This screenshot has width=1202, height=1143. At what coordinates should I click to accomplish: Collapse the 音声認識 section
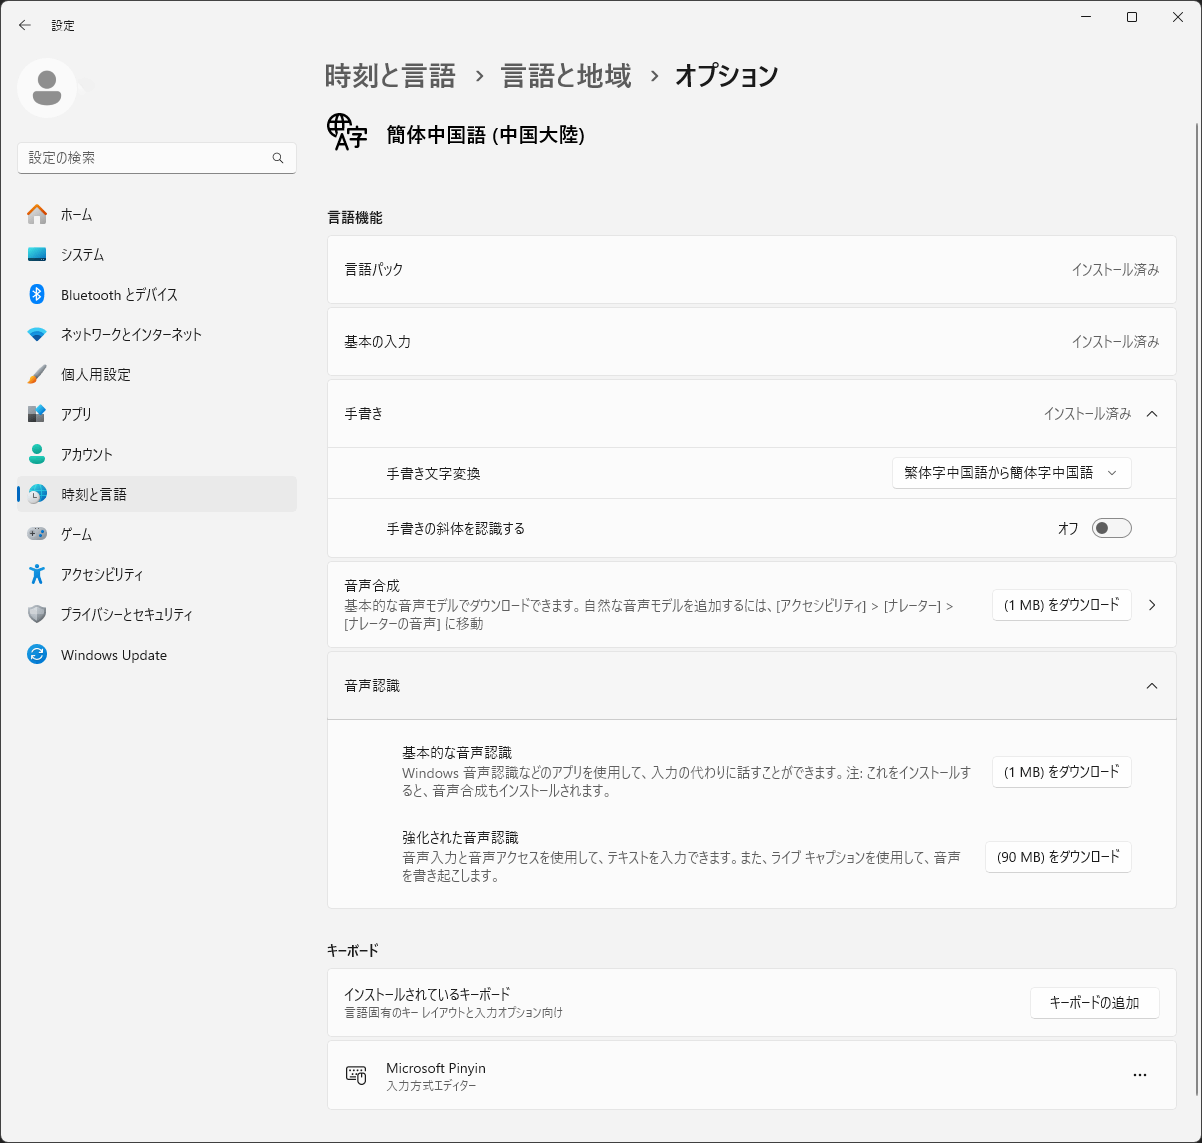tap(1152, 686)
